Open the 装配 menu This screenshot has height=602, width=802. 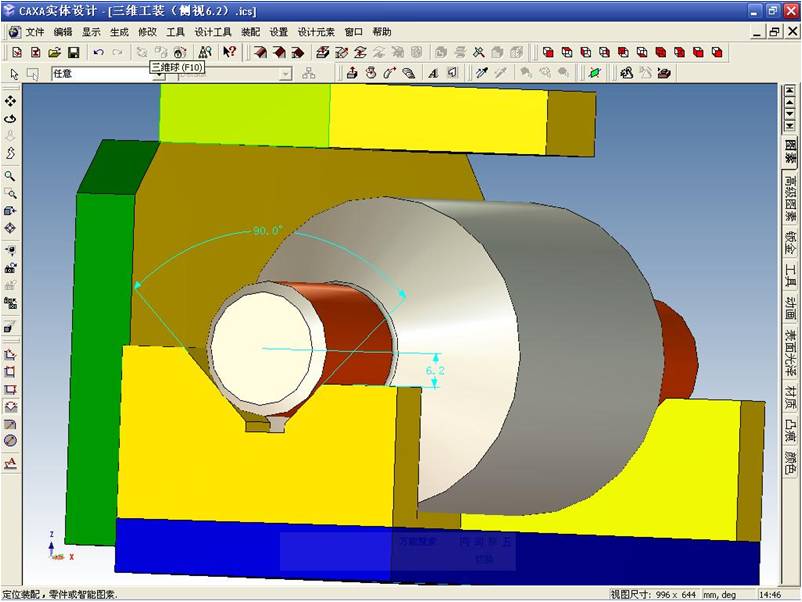tap(250, 32)
